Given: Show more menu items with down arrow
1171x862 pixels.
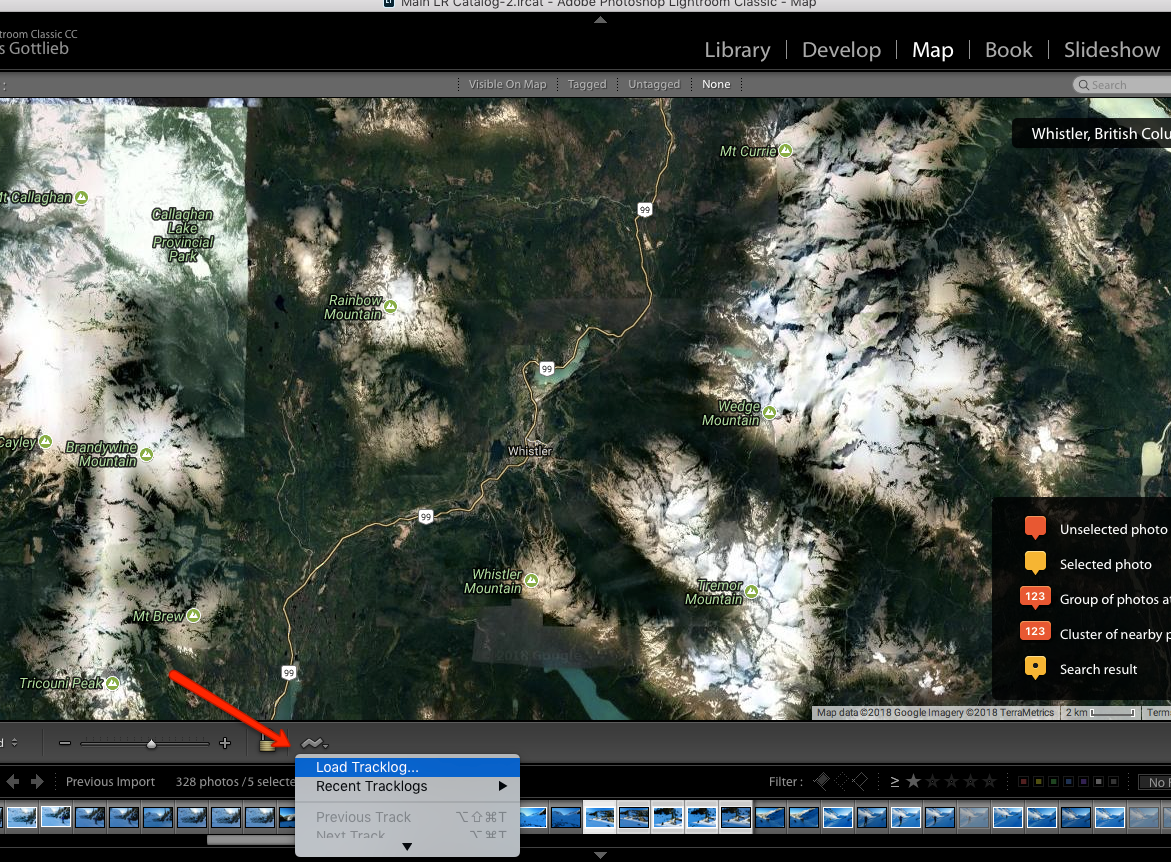Looking at the screenshot, I should tap(407, 847).
